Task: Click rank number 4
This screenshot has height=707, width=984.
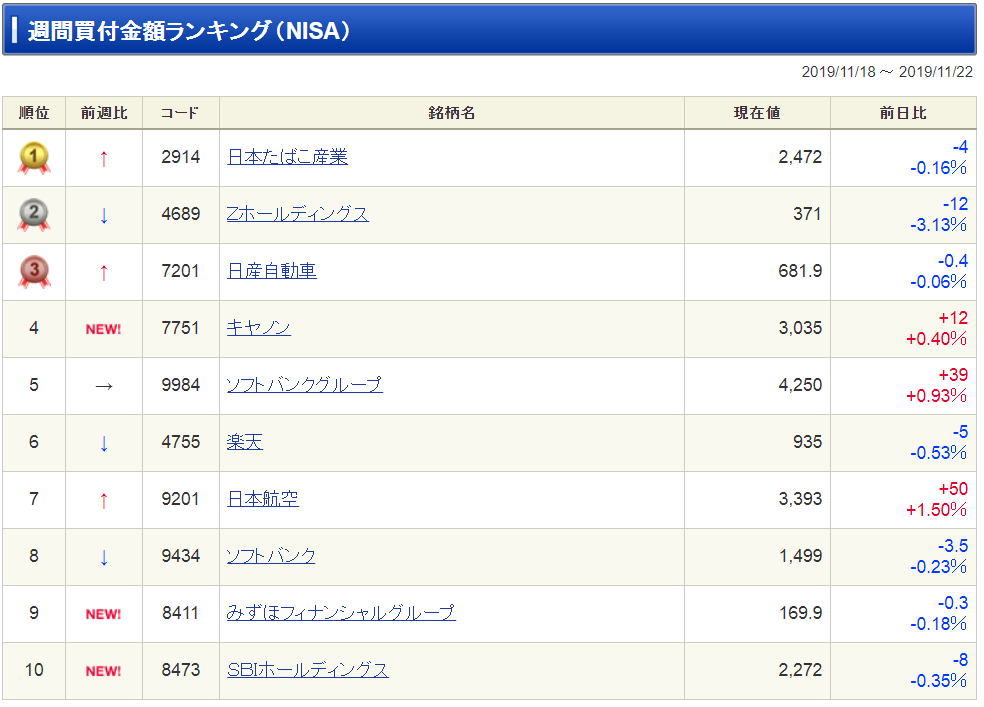Action: [34, 328]
